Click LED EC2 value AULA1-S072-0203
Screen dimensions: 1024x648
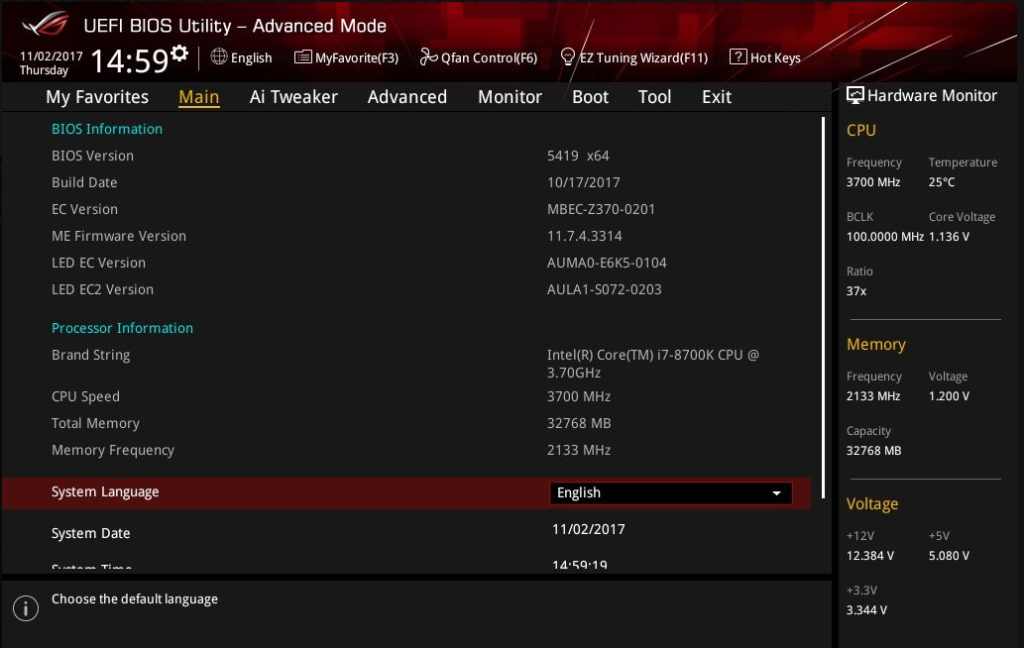click(x=604, y=289)
